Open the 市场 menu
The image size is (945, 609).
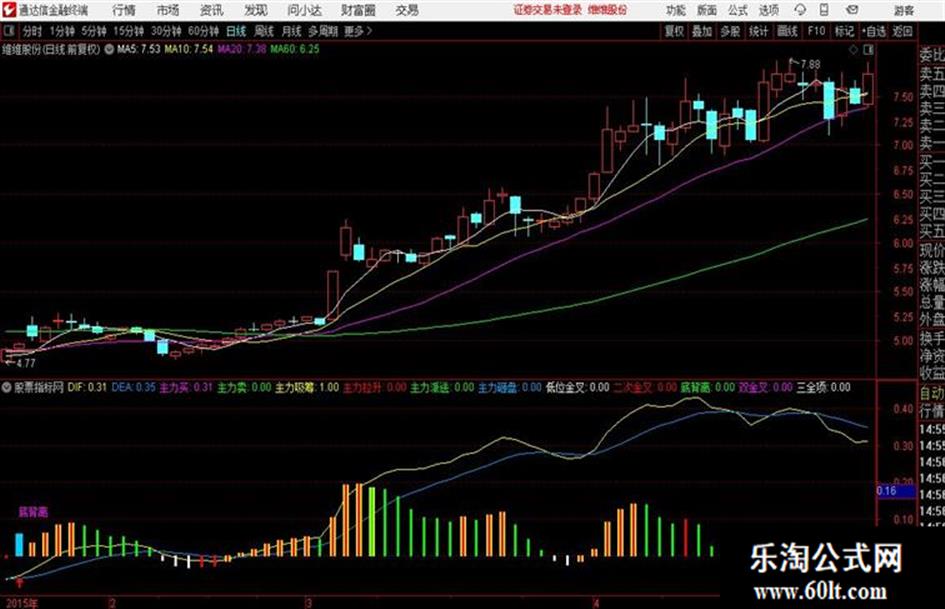168,10
